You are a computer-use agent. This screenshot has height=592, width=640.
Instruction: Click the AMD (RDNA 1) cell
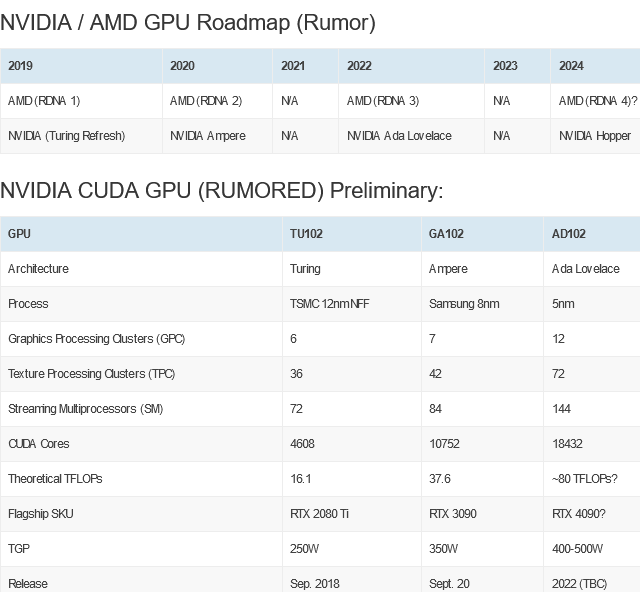(44, 101)
